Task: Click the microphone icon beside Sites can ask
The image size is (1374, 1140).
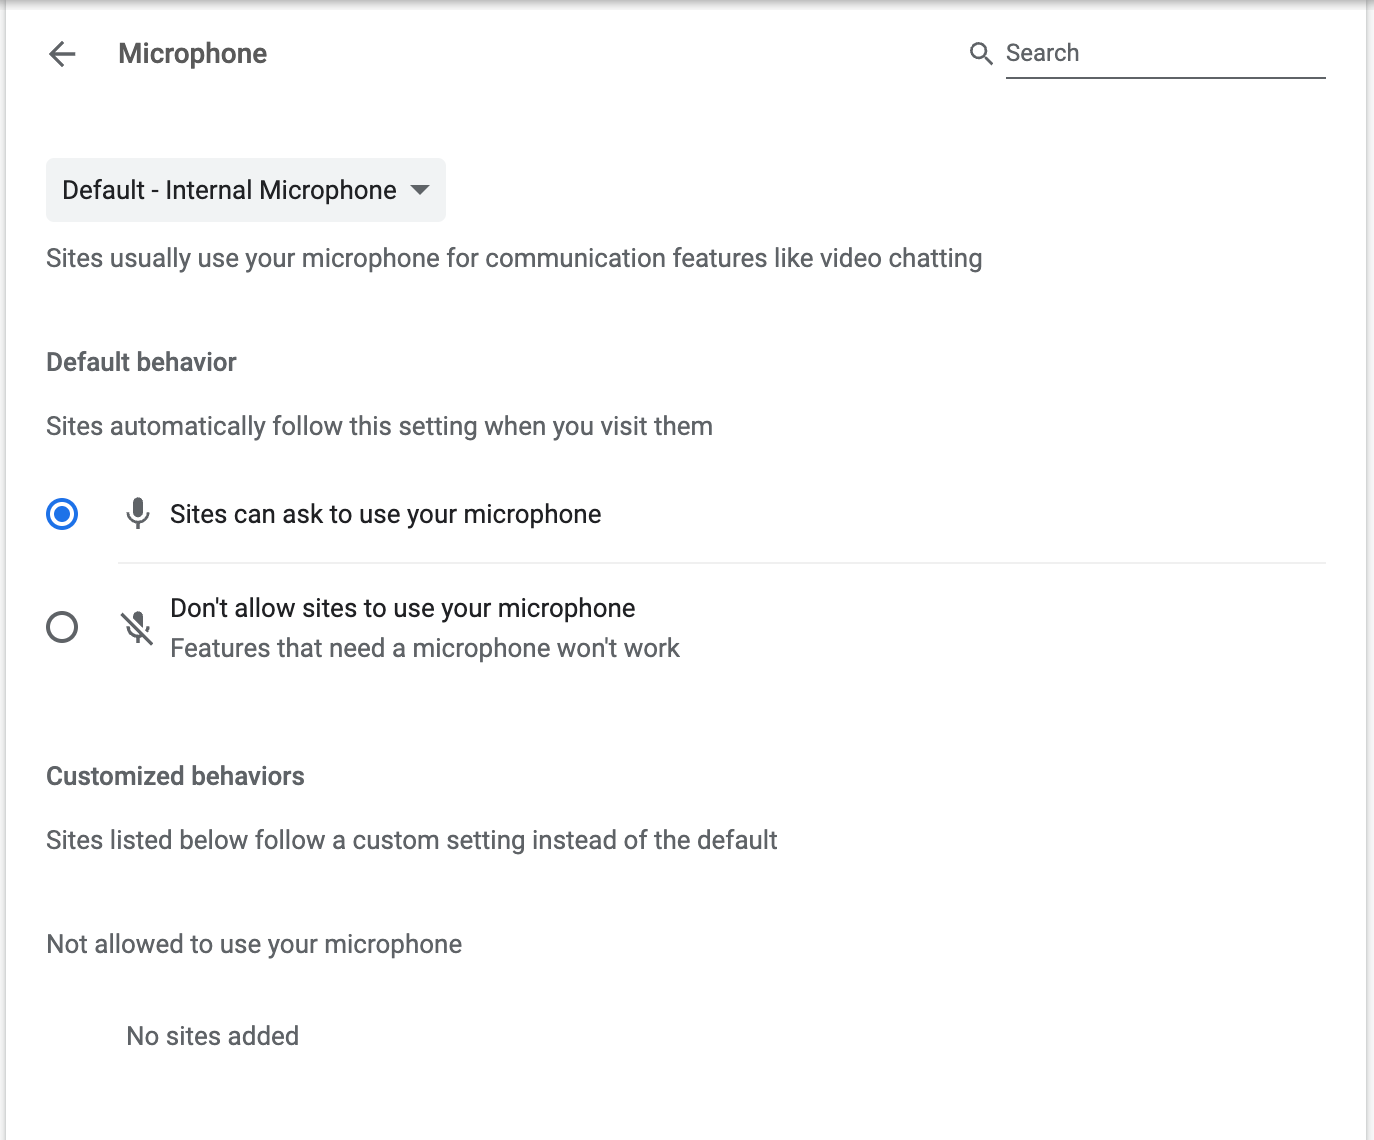Action: coord(138,514)
